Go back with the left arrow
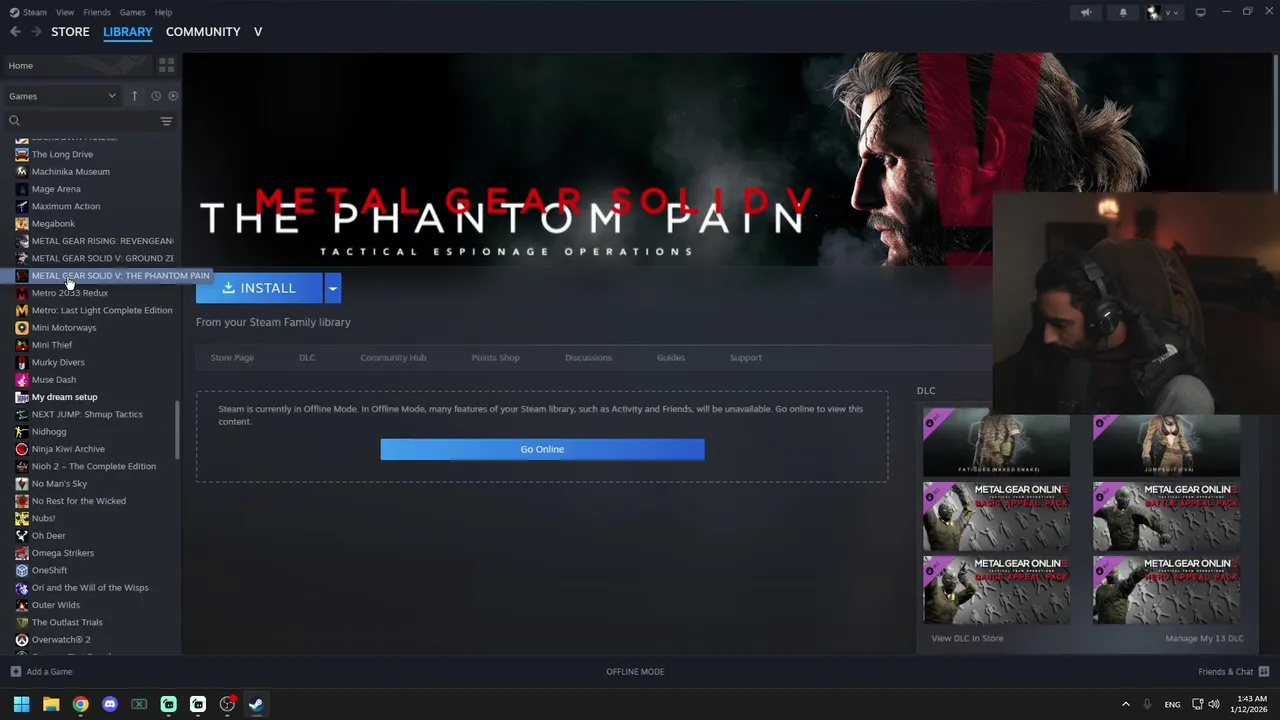This screenshot has width=1280, height=720. point(15,32)
